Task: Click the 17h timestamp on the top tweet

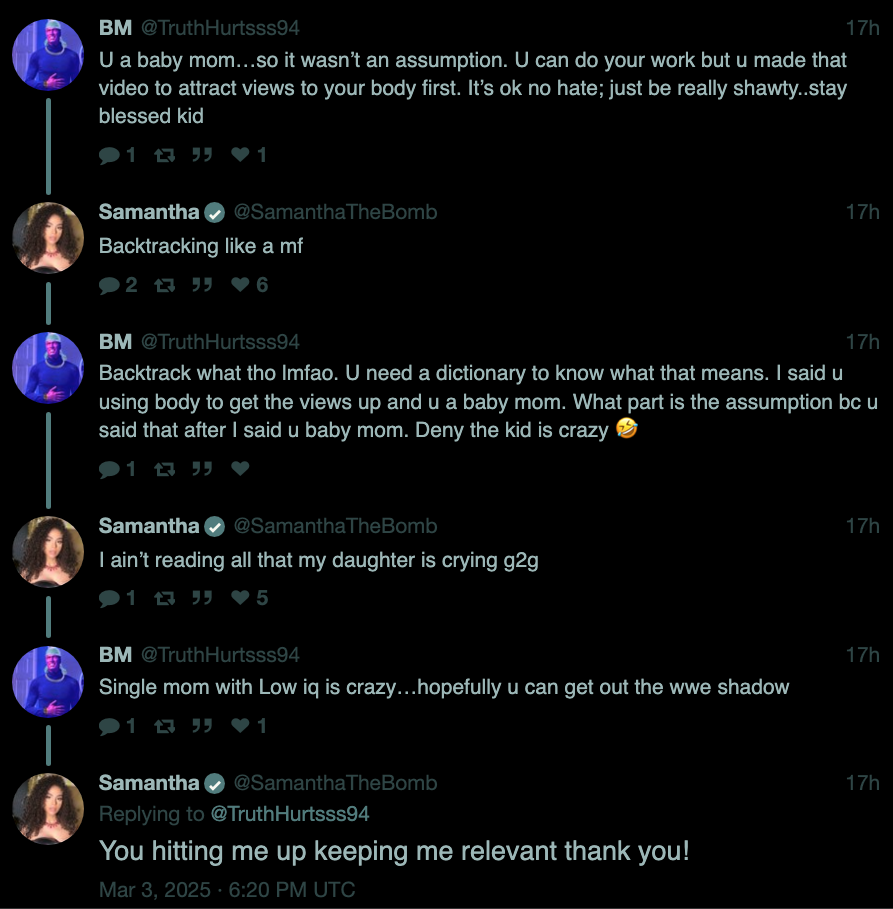Action: tap(862, 28)
